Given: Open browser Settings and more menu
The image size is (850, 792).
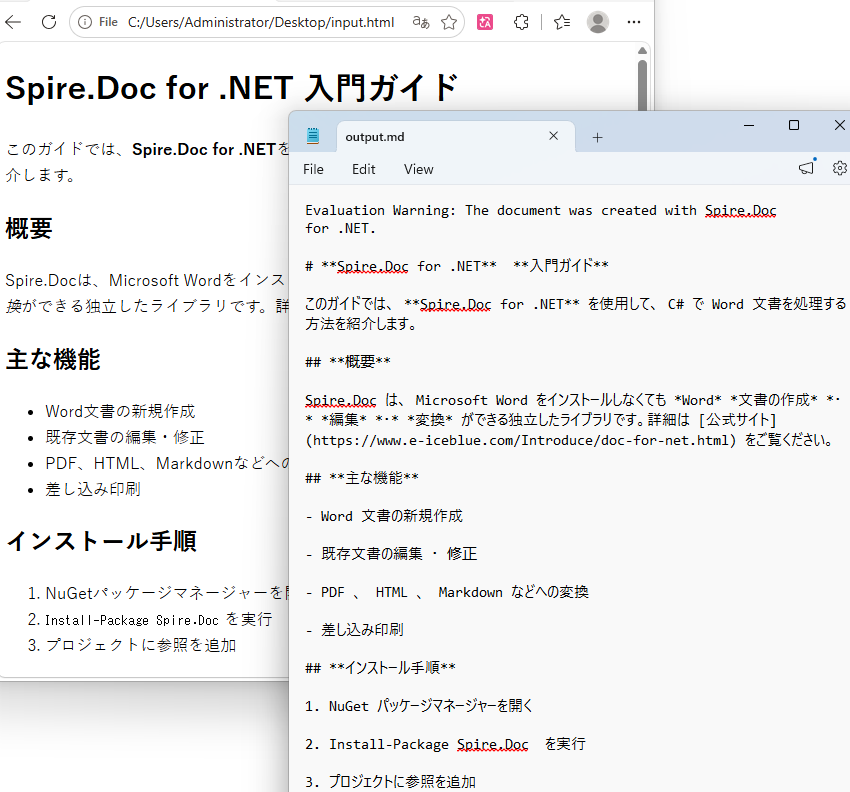Looking at the screenshot, I should click(x=634, y=22).
